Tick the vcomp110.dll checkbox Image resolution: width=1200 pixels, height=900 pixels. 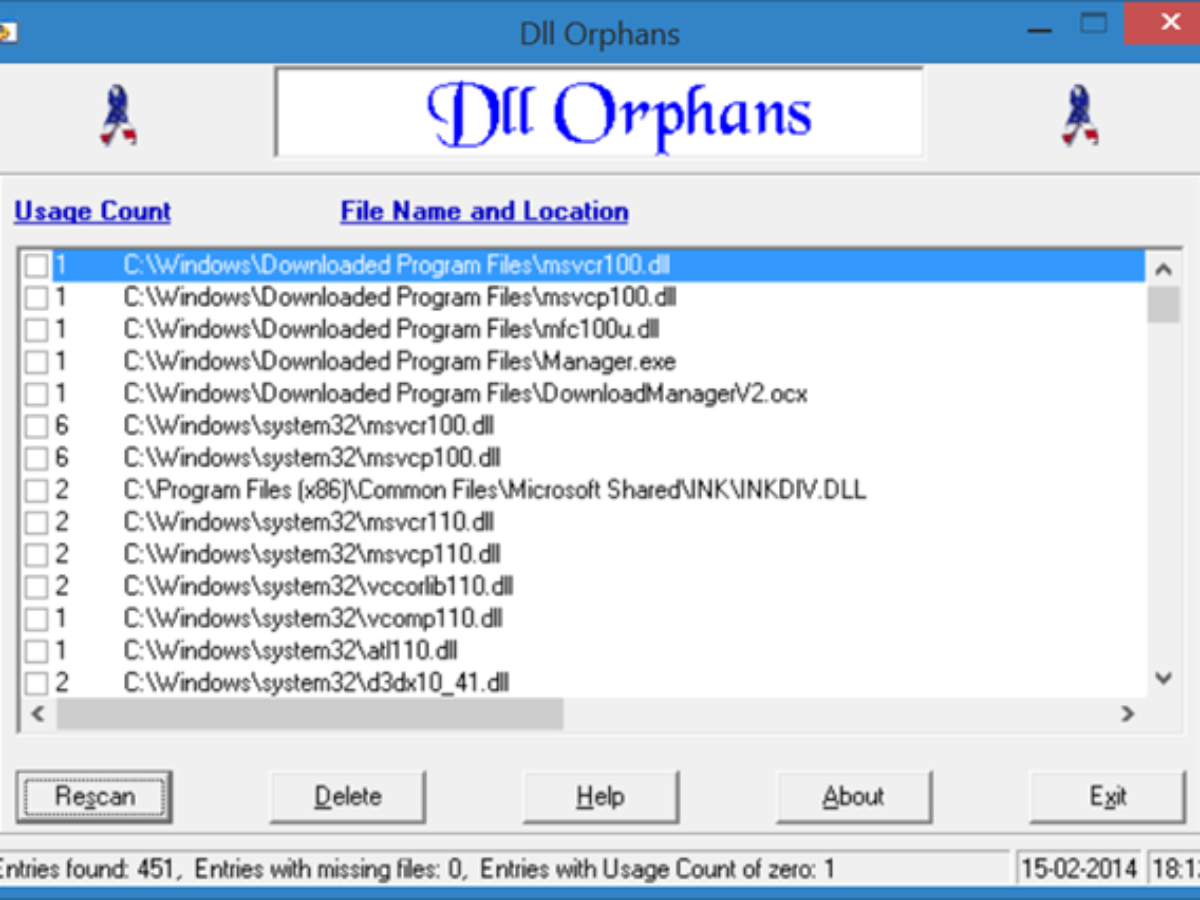coord(36,618)
